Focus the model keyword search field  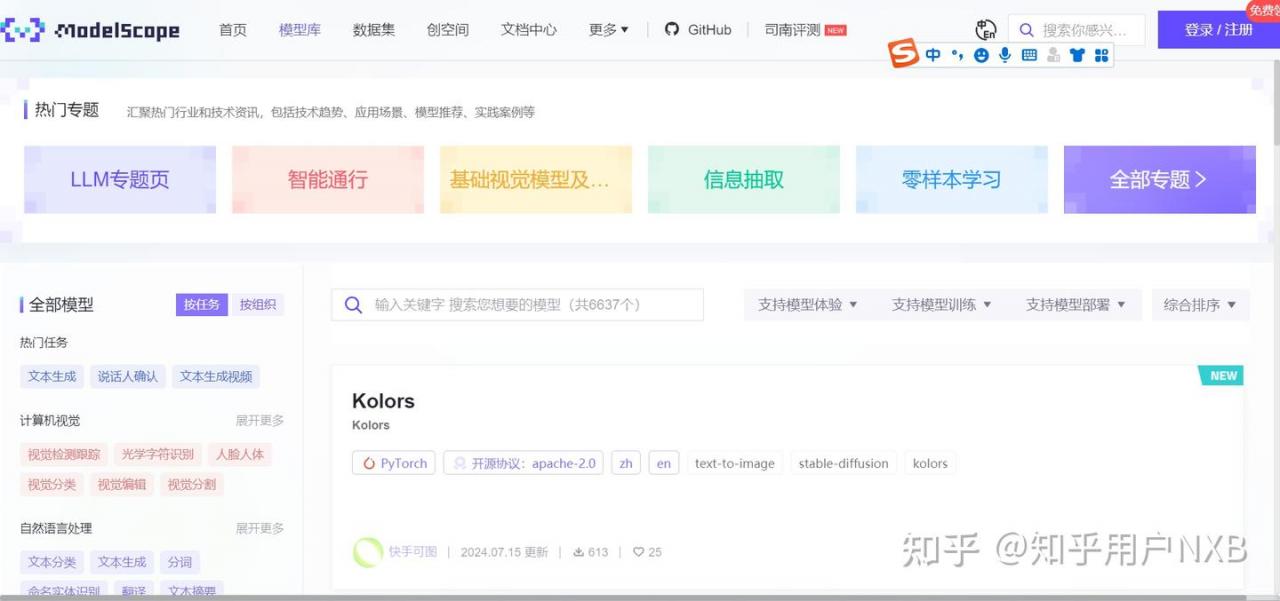518,305
